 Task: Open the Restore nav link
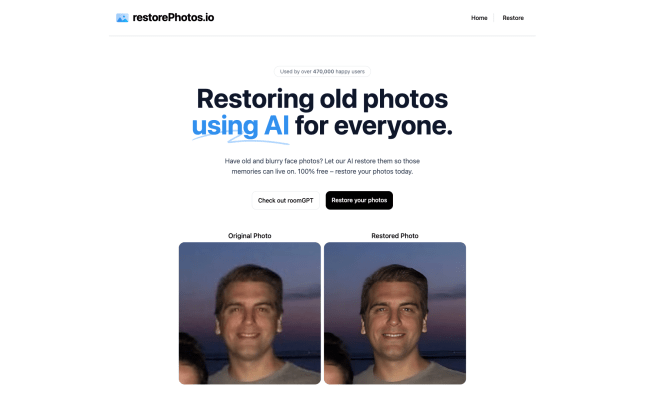(513, 18)
